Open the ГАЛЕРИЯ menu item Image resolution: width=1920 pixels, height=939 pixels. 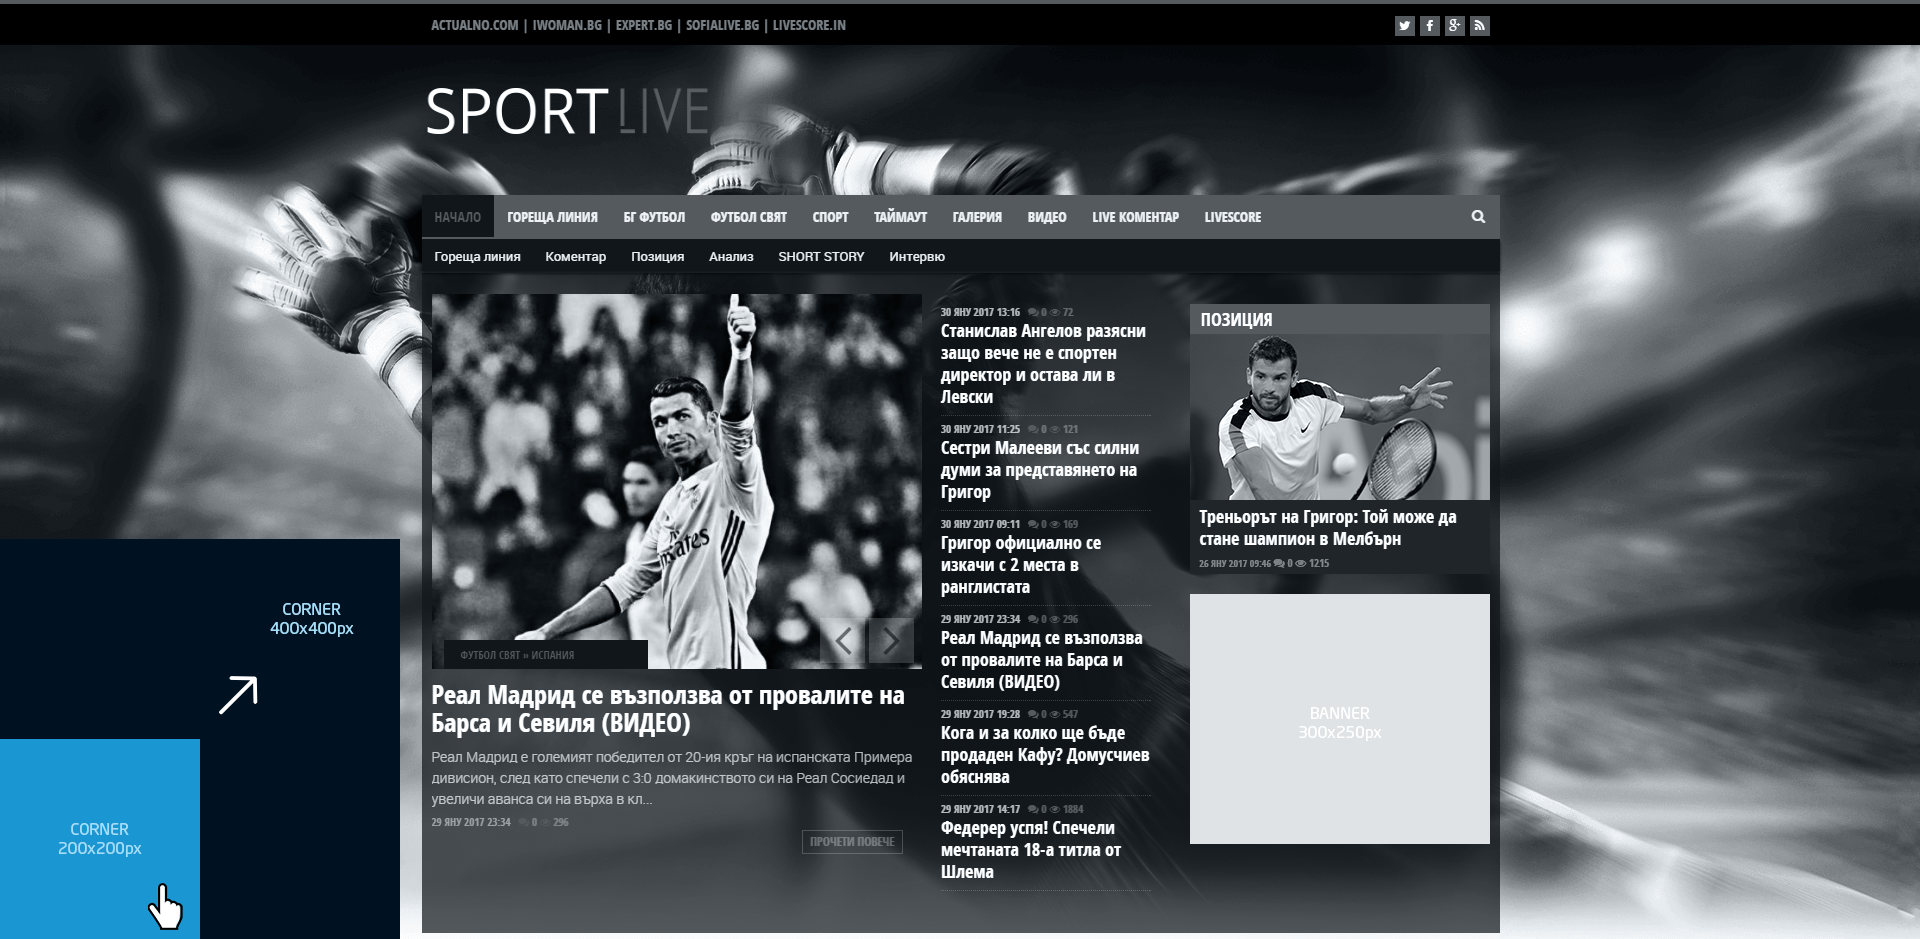pos(976,217)
